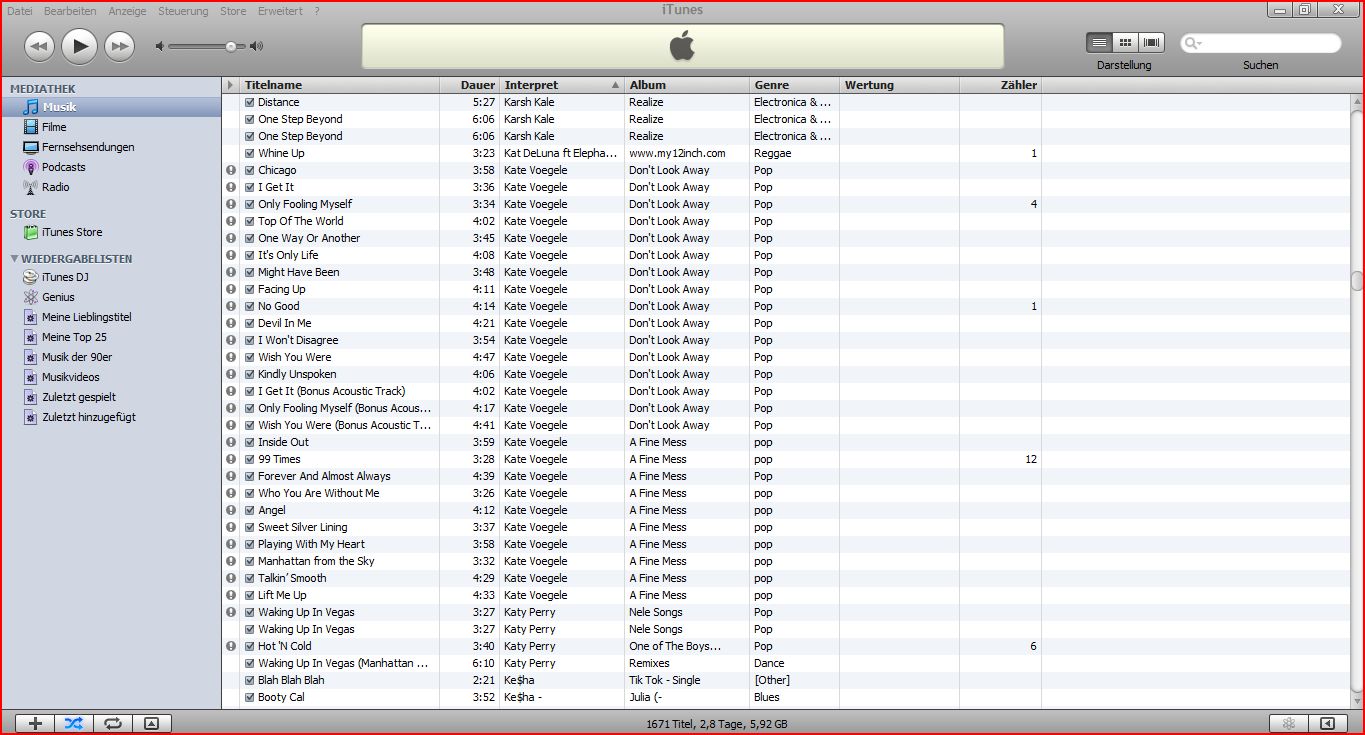The height and width of the screenshot is (735, 1365).
Task: Click the exclamation icon beside Chicago
Action: [231, 170]
